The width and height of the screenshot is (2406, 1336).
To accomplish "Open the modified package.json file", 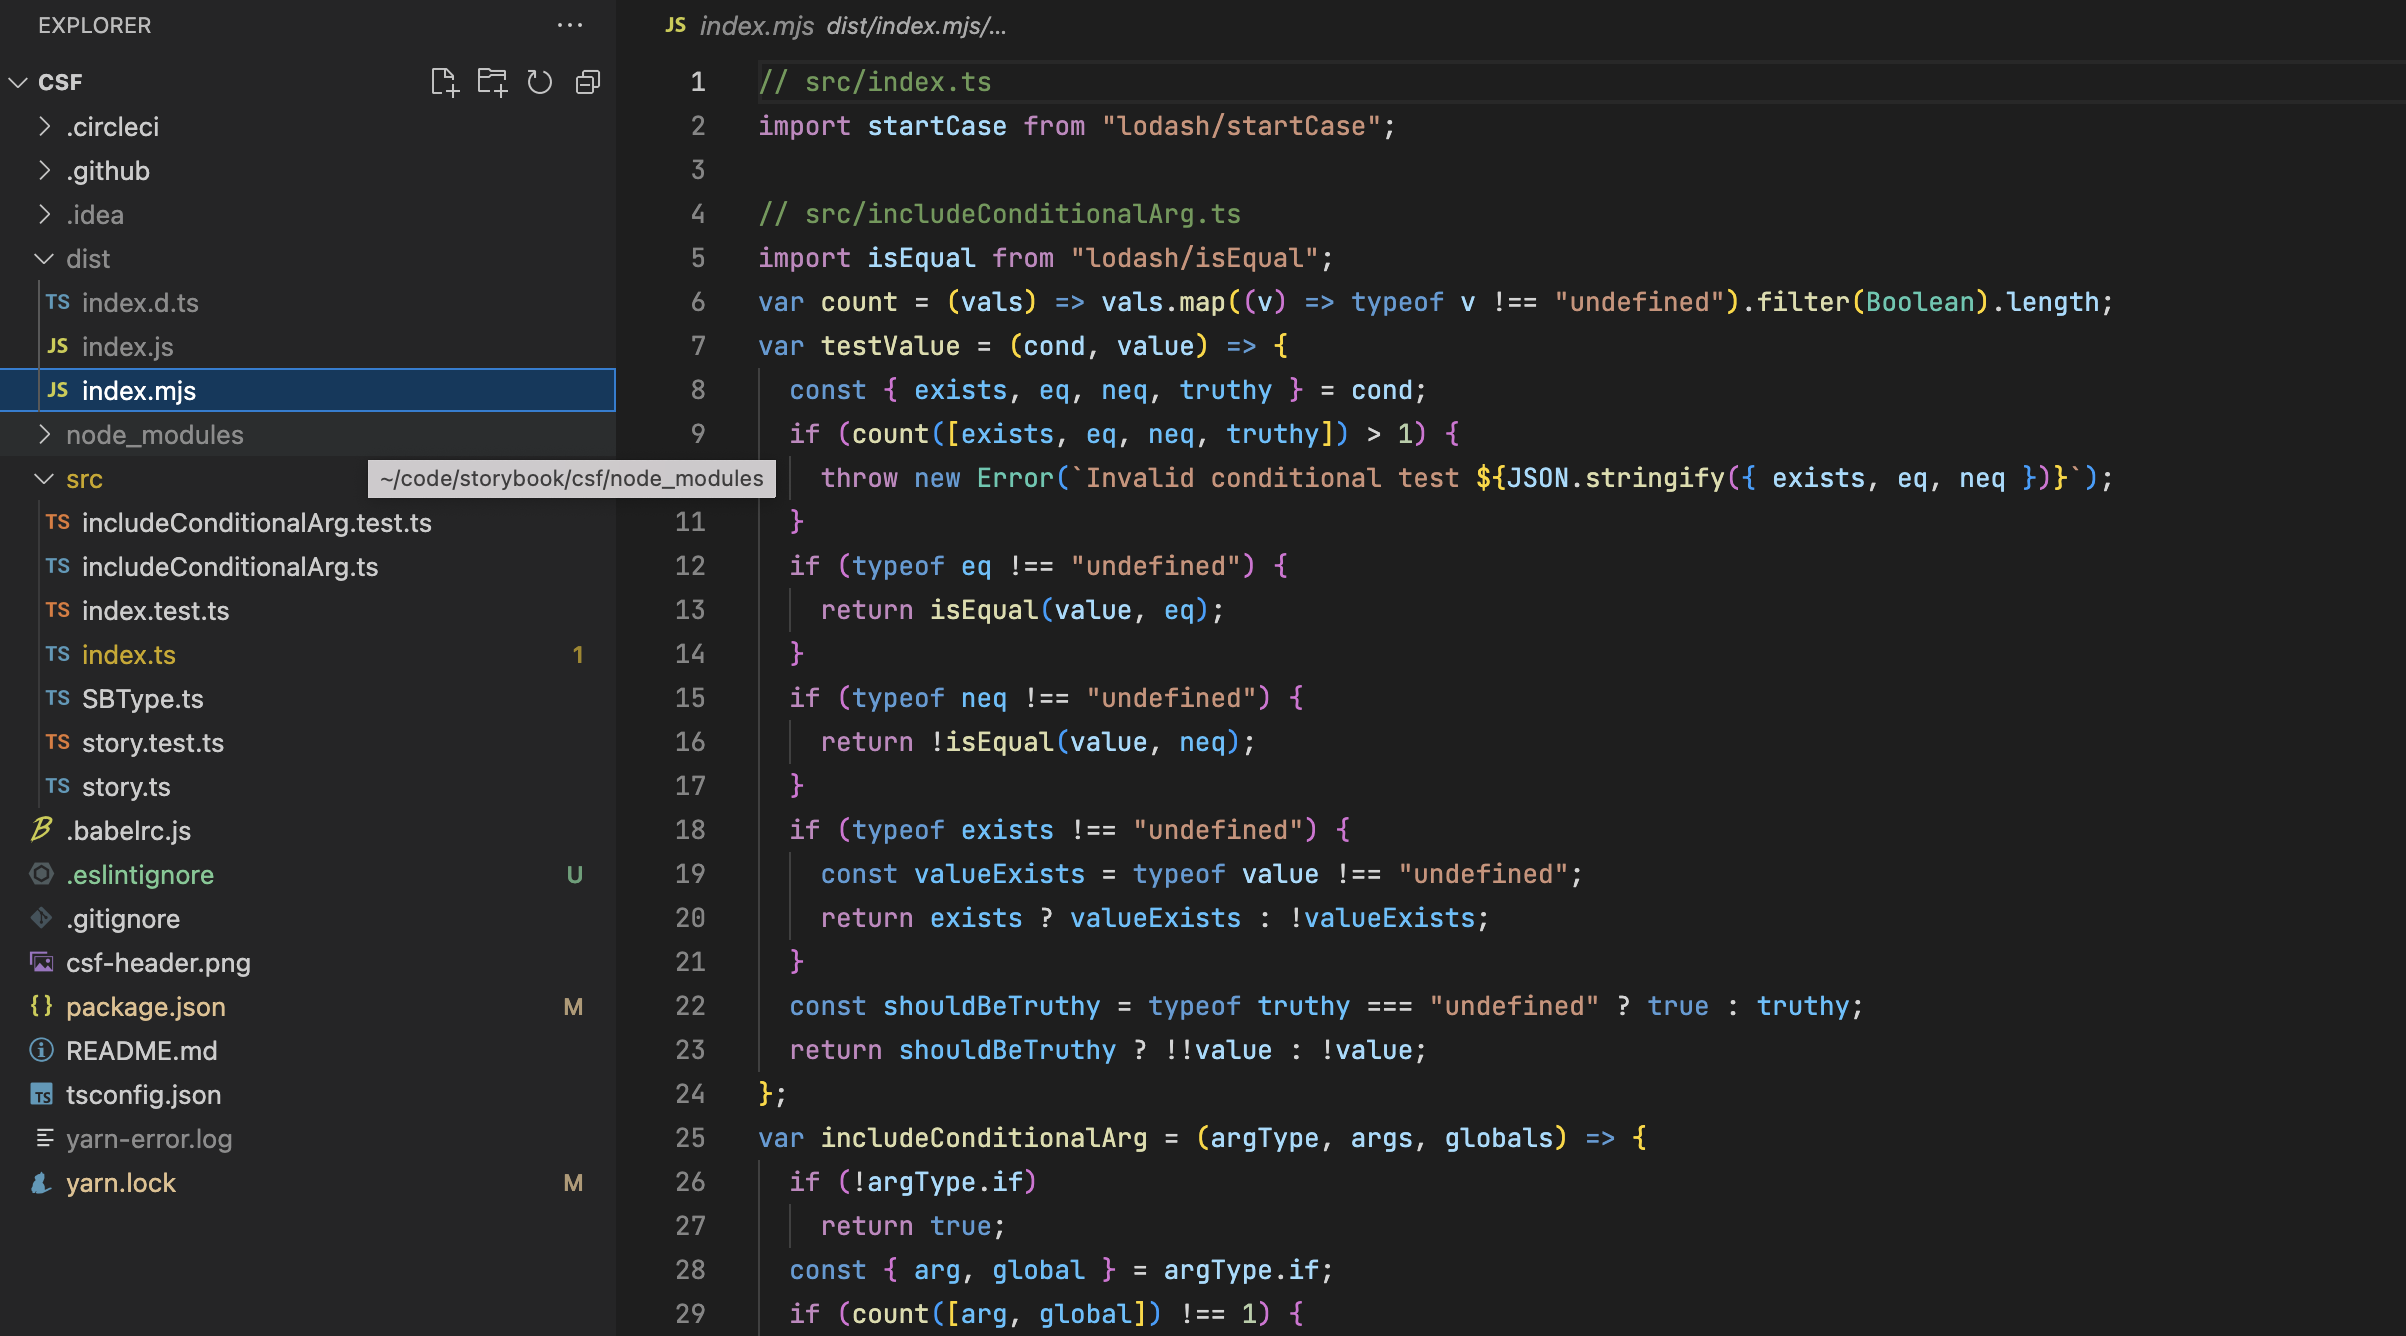I will [146, 1007].
